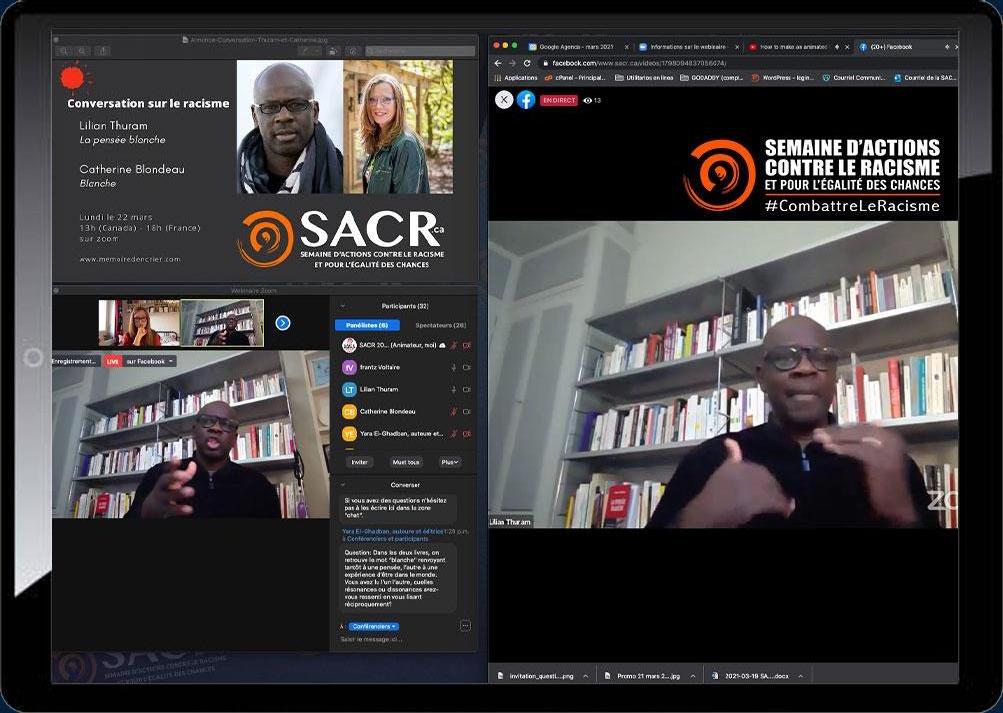This screenshot has width=1003, height=713.
Task: Close the Facebook live video with X
Action: tap(504, 100)
